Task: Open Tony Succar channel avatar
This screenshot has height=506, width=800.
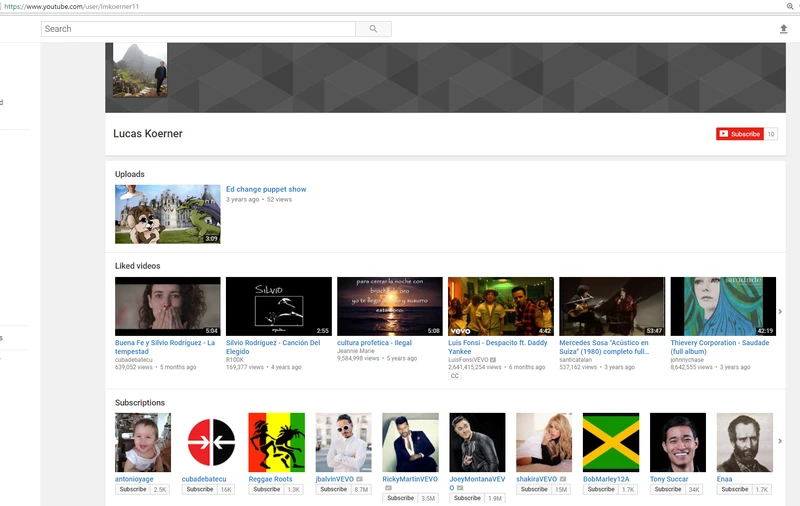Action: (x=678, y=442)
